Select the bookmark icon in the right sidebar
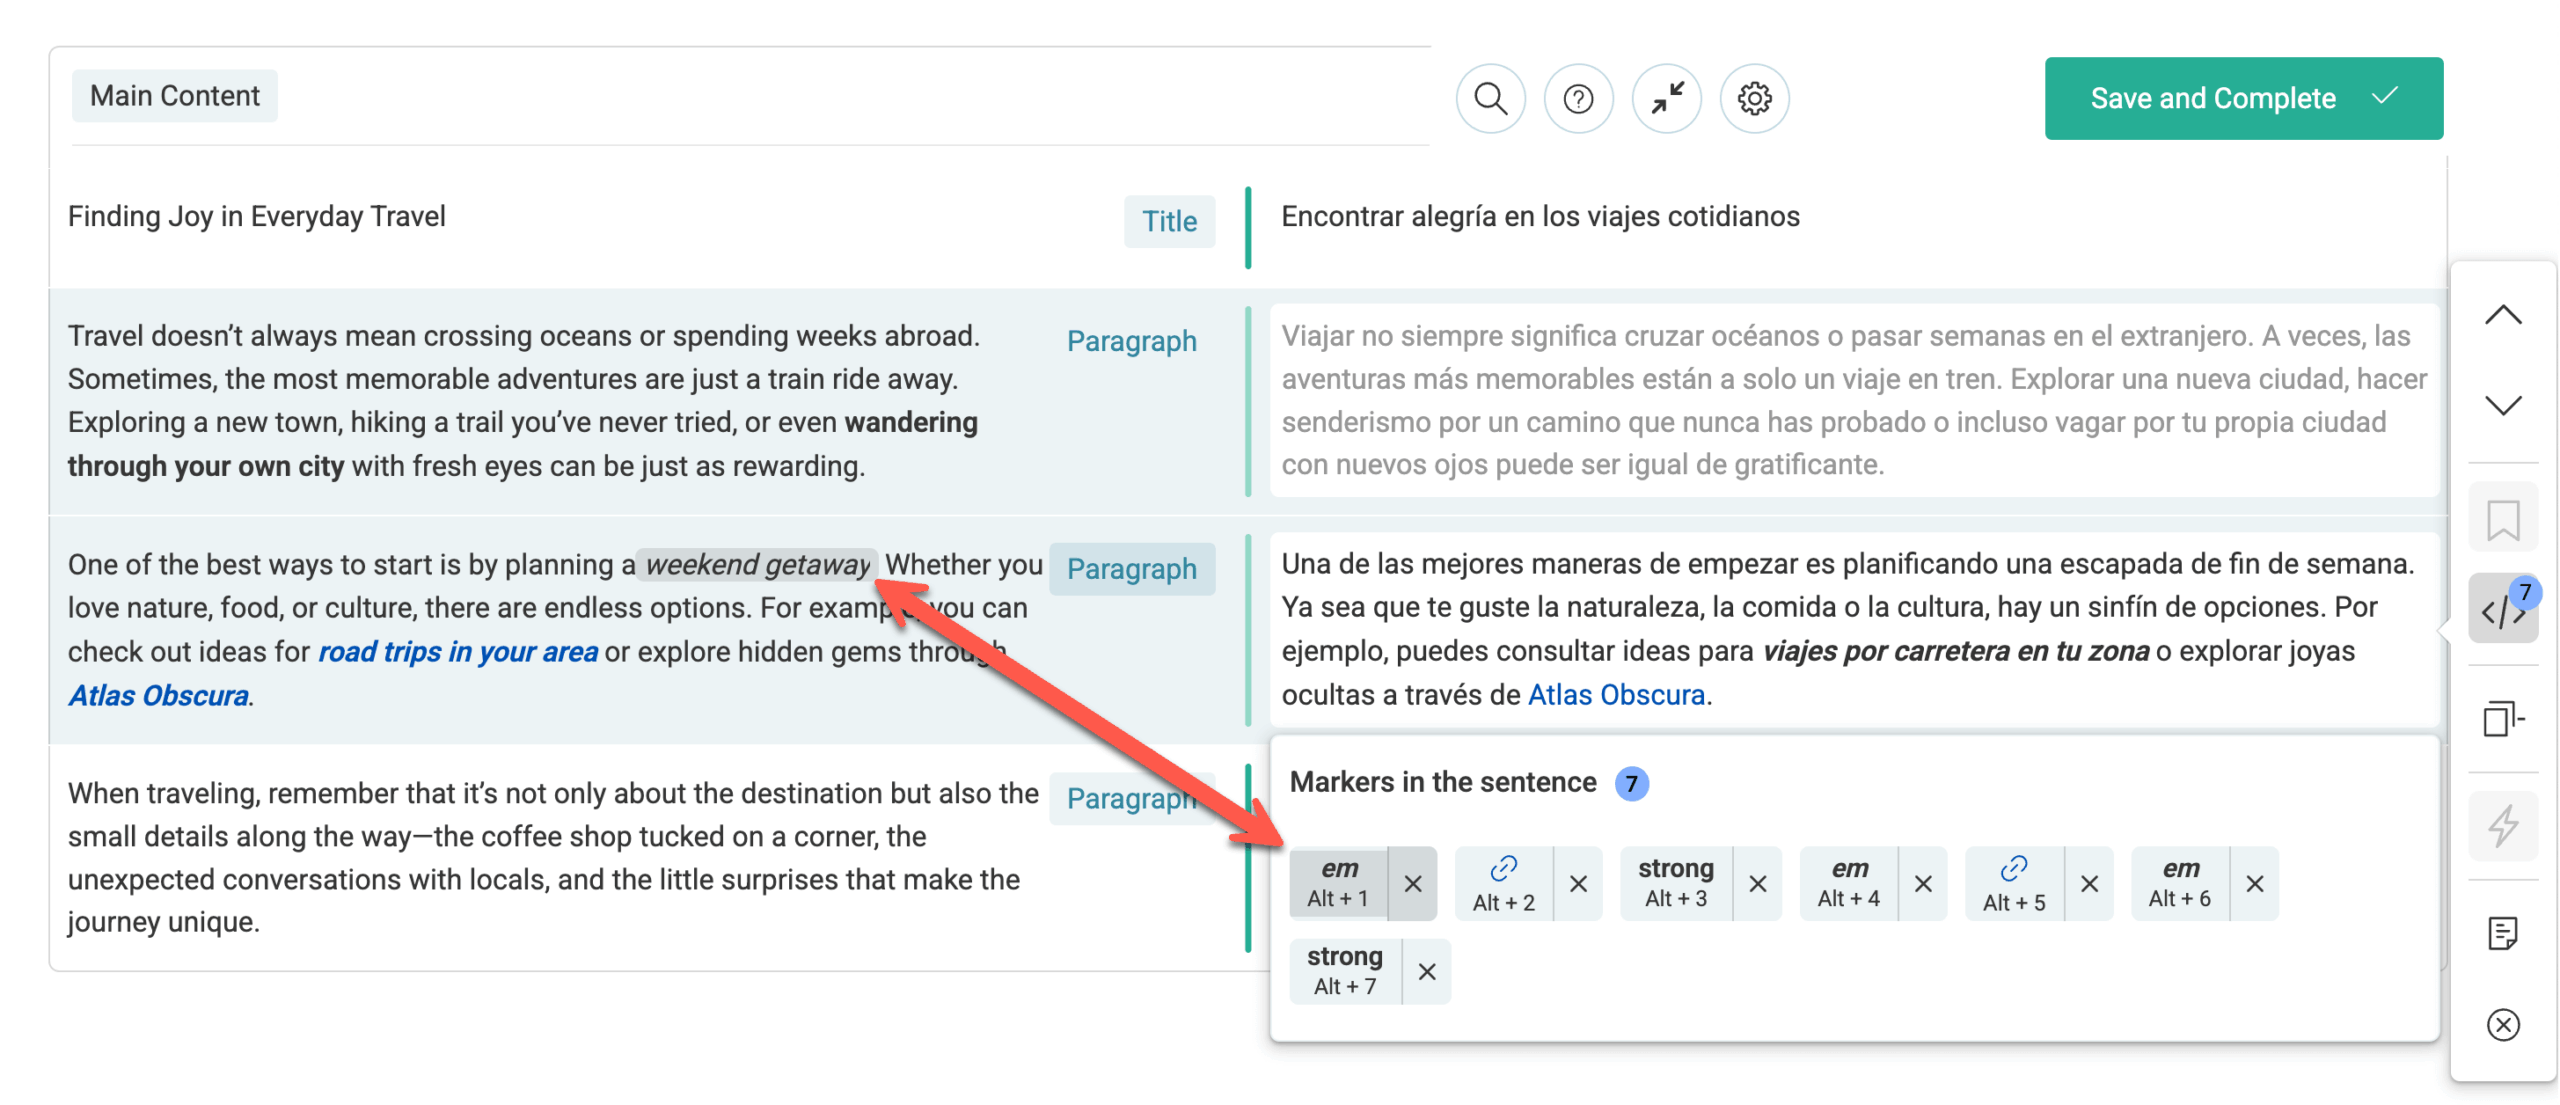The width and height of the screenshot is (2560, 1105). pyautogui.click(x=2503, y=516)
